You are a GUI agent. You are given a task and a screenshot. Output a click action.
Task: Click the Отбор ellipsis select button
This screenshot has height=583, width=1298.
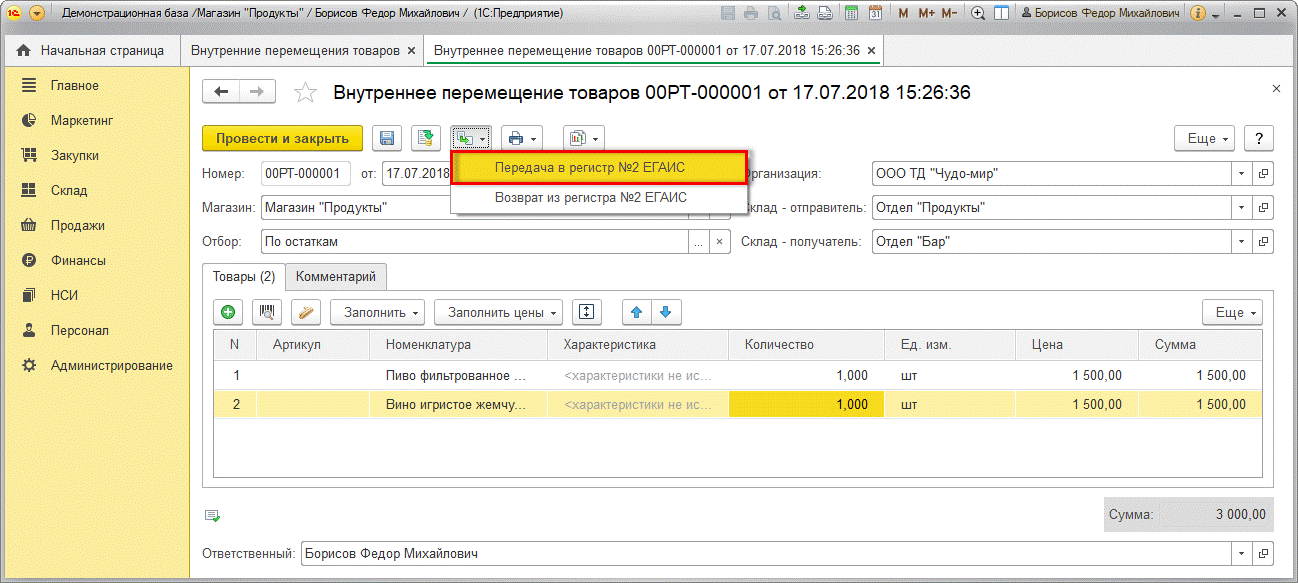coord(698,242)
